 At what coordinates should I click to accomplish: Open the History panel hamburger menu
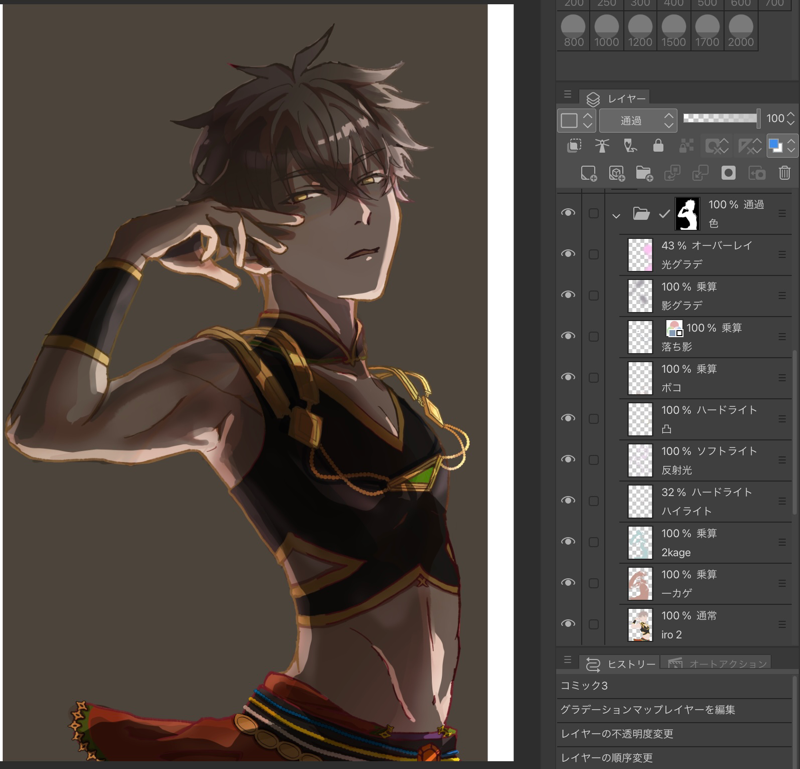[x=567, y=660]
